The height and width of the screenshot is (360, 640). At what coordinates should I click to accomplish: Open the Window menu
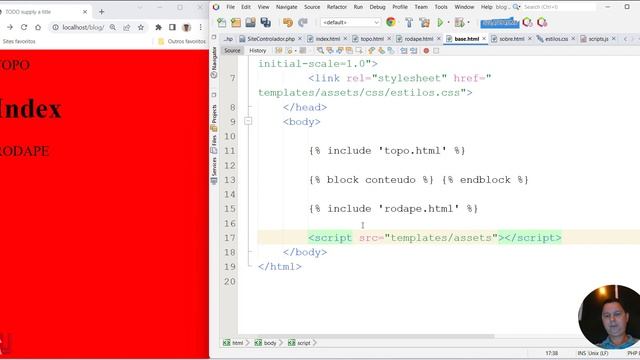tap(464, 7)
